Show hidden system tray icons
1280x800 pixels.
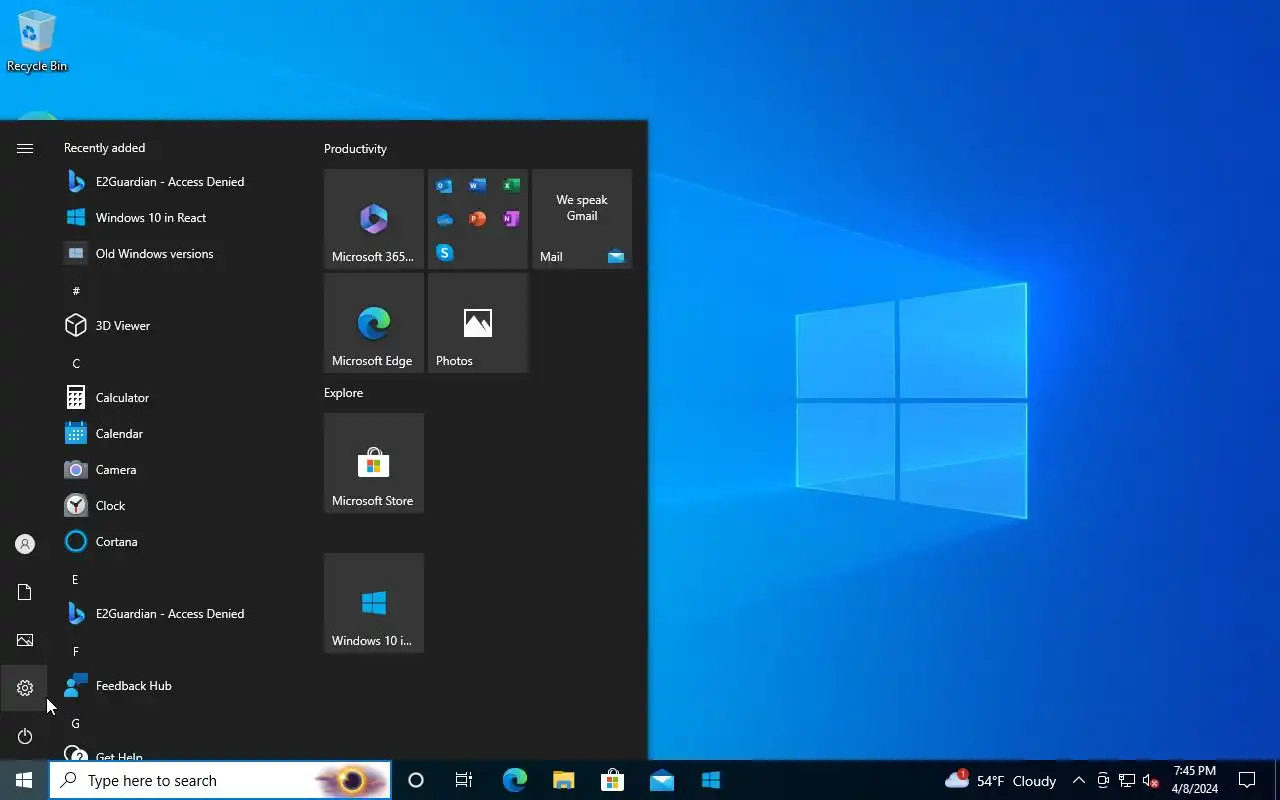click(1078, 780)
